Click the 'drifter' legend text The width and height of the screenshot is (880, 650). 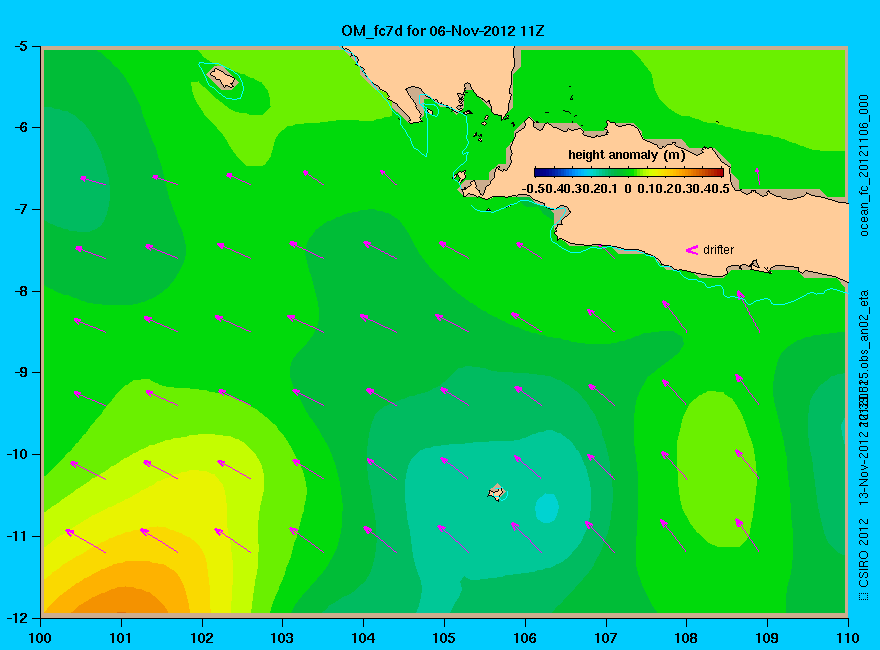(x=718, y=250)
